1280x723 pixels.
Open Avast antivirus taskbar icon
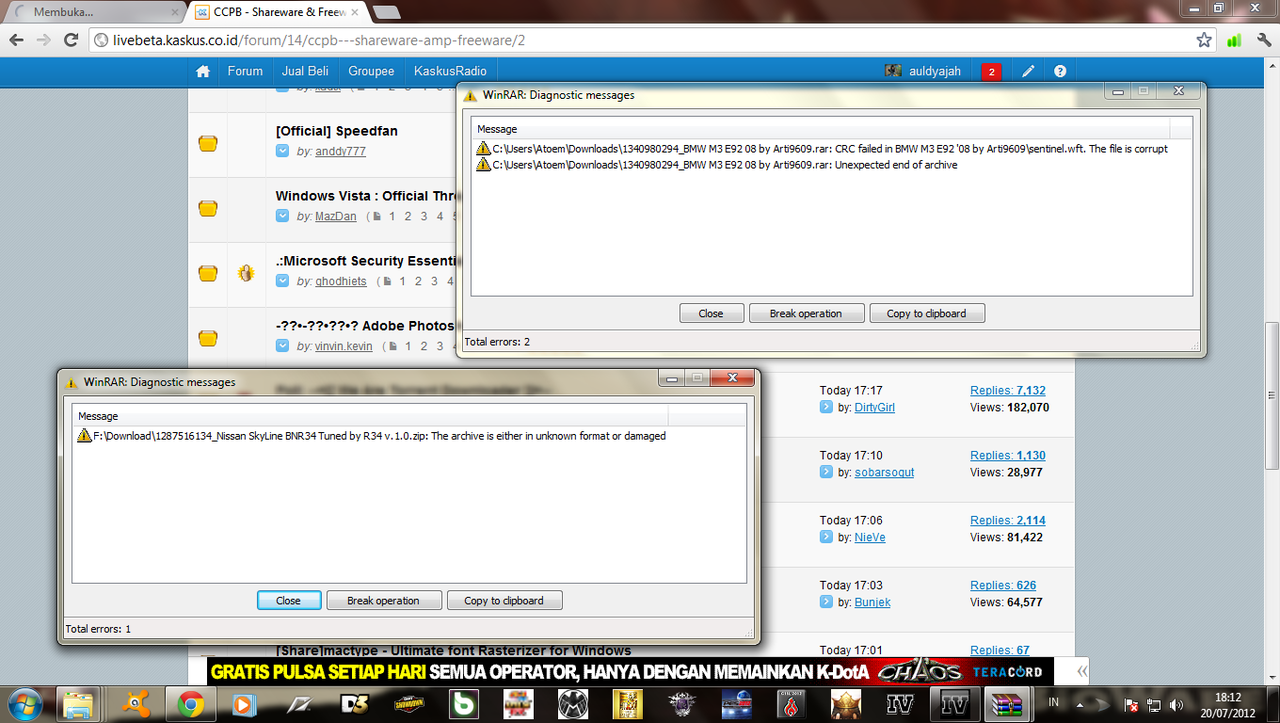135,704
